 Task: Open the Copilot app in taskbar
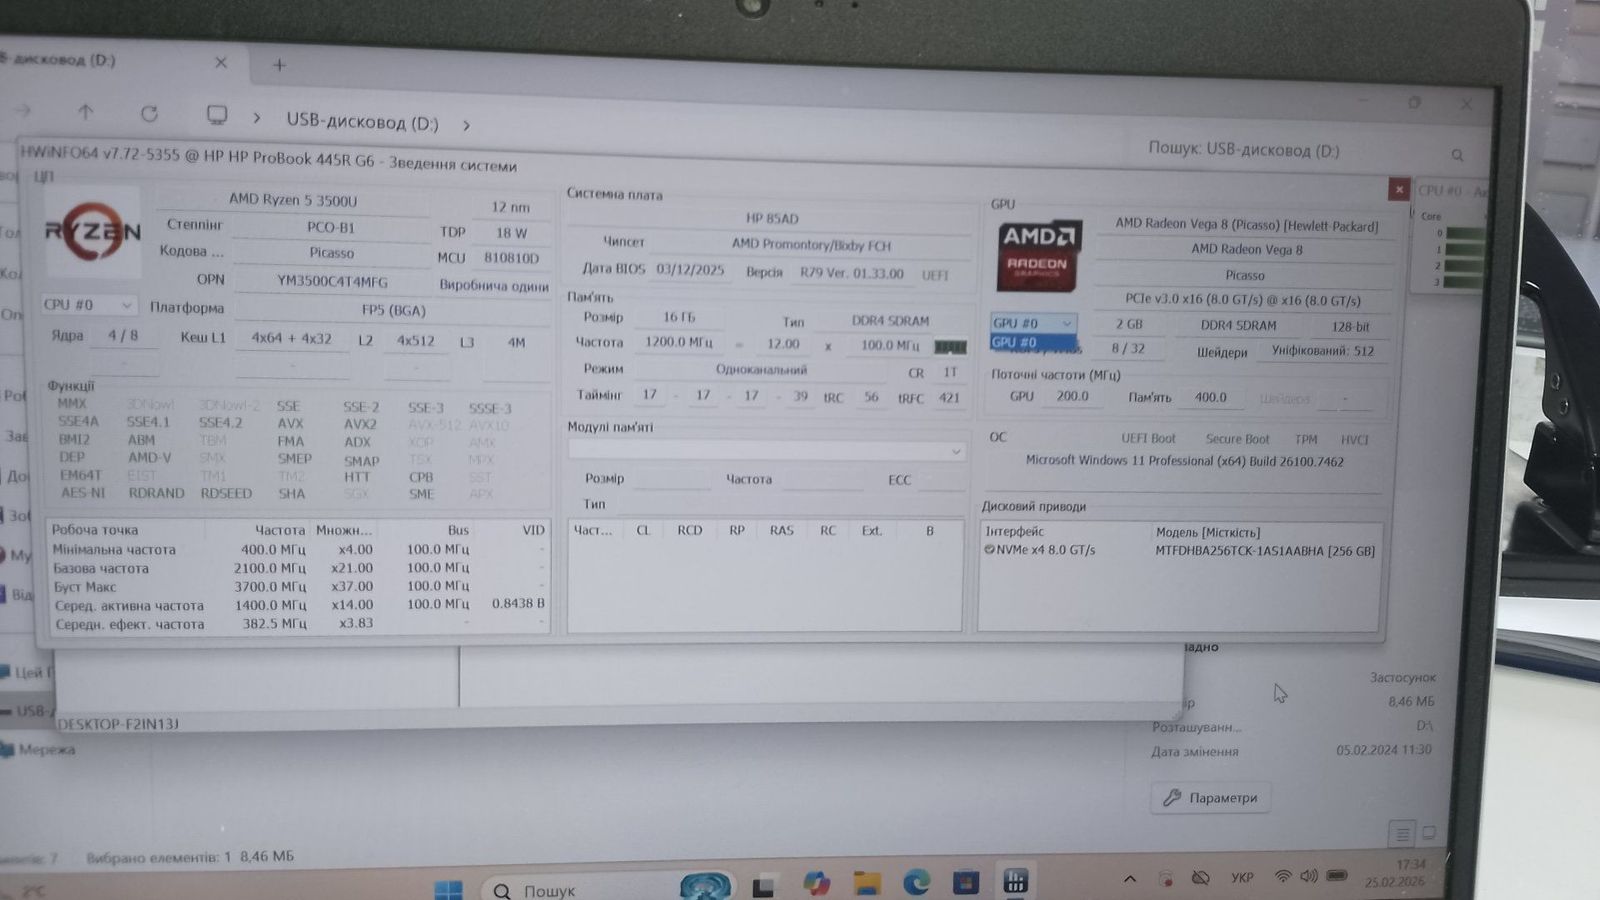click(816, 883)
